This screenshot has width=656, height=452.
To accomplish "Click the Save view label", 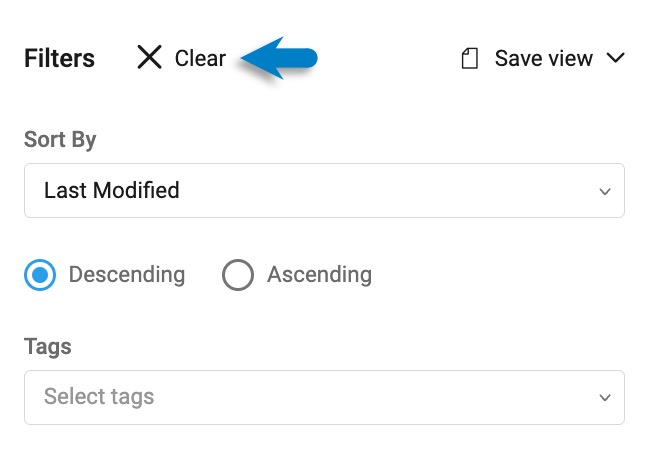I will click(543, 58).
